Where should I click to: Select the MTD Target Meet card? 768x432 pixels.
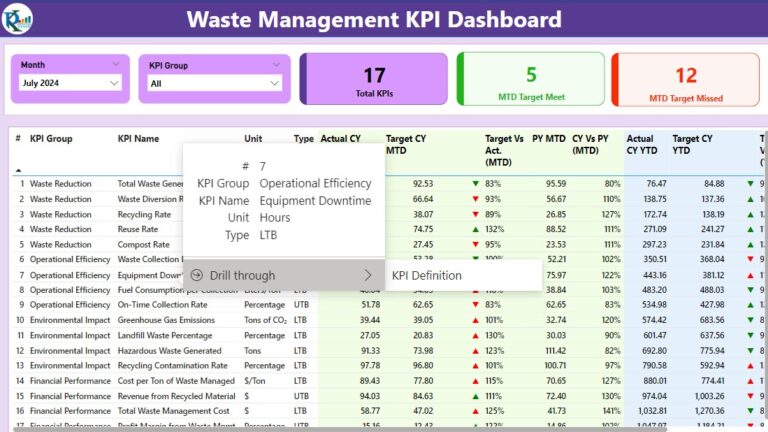pyautogui.click(x=531, y=79)
